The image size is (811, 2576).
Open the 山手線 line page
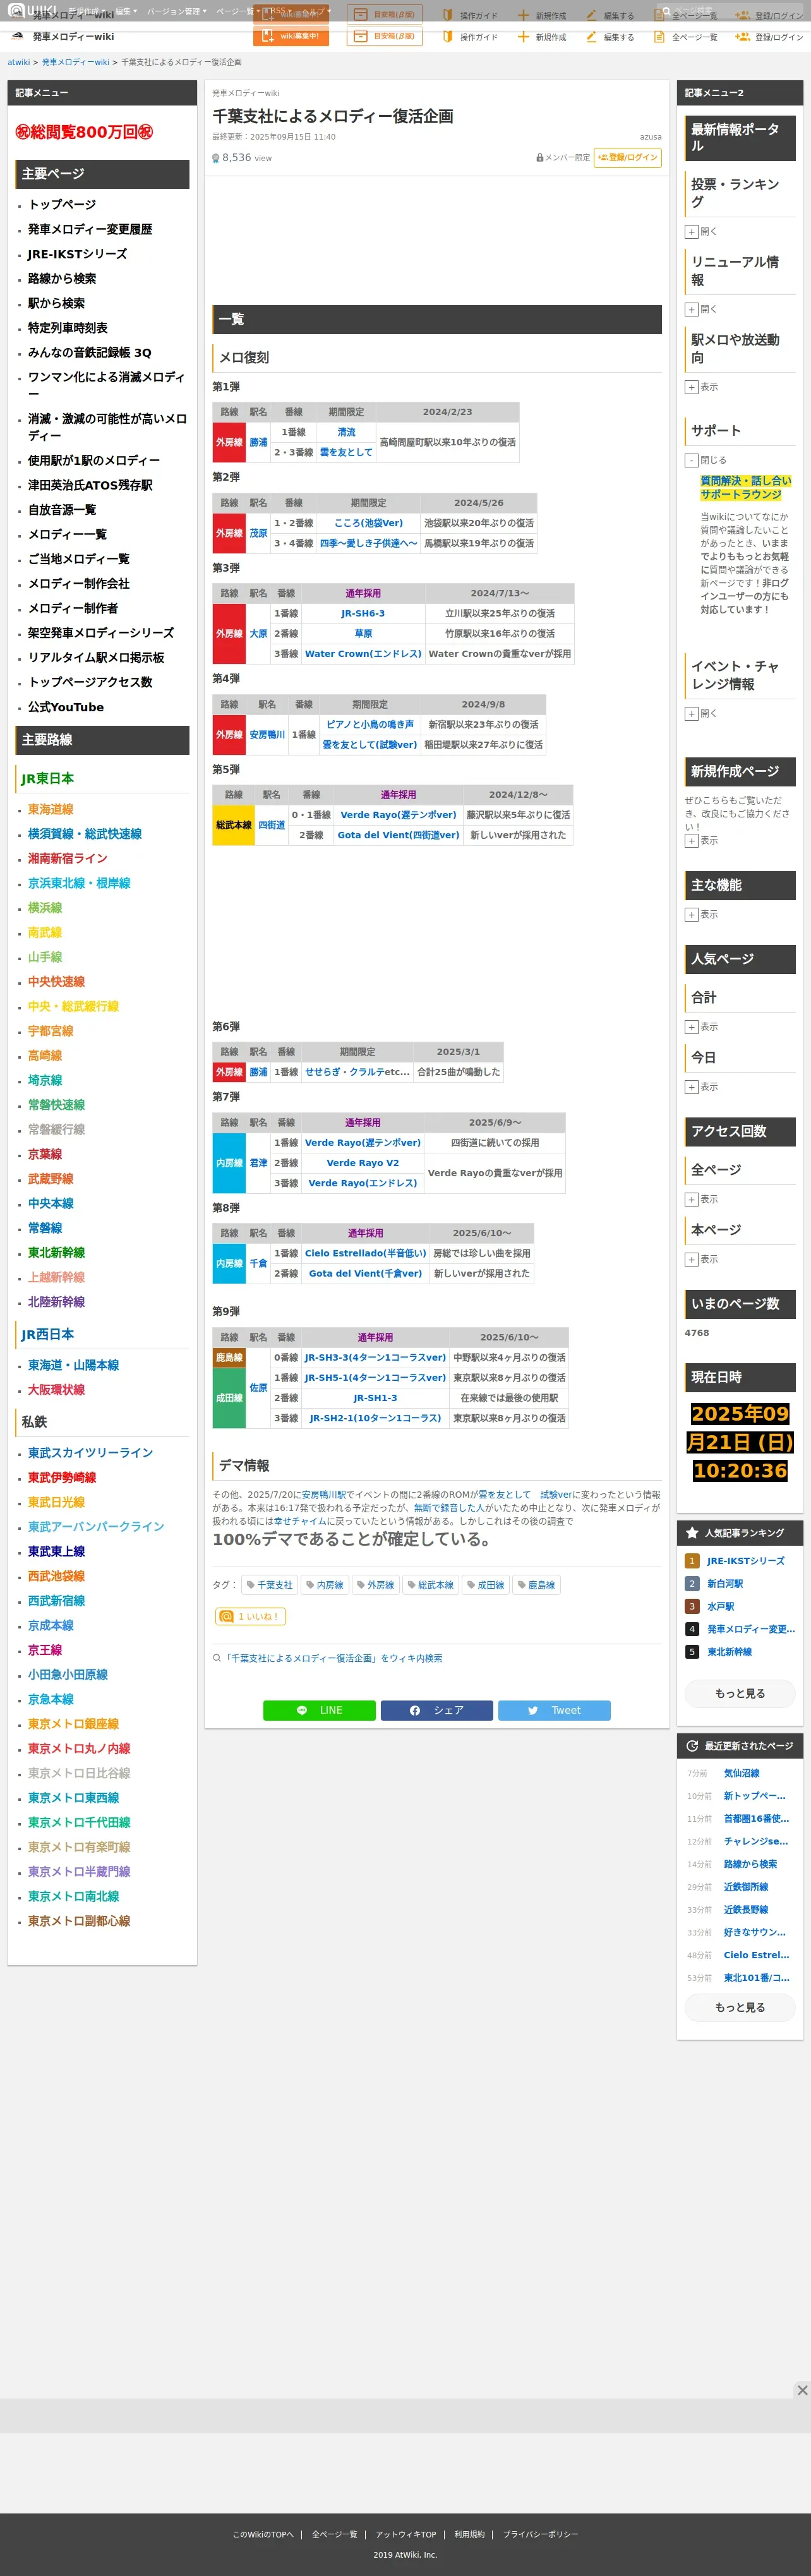(x=45, y=957)
